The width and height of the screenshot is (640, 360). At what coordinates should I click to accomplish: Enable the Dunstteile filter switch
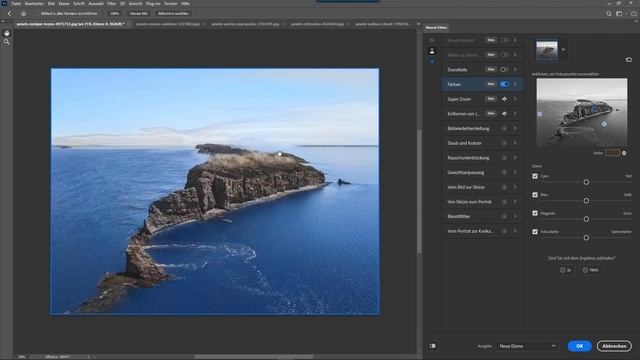(x=504, y=69)
